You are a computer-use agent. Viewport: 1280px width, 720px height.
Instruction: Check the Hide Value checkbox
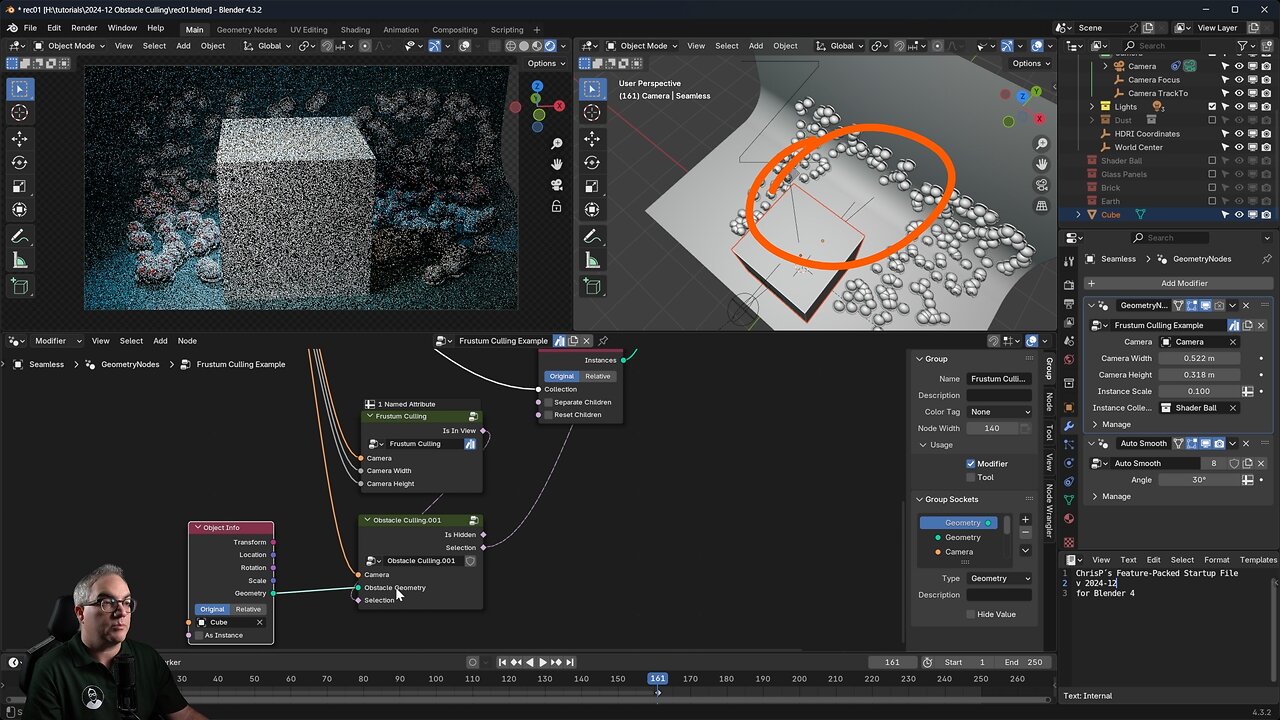pos(971,614)
